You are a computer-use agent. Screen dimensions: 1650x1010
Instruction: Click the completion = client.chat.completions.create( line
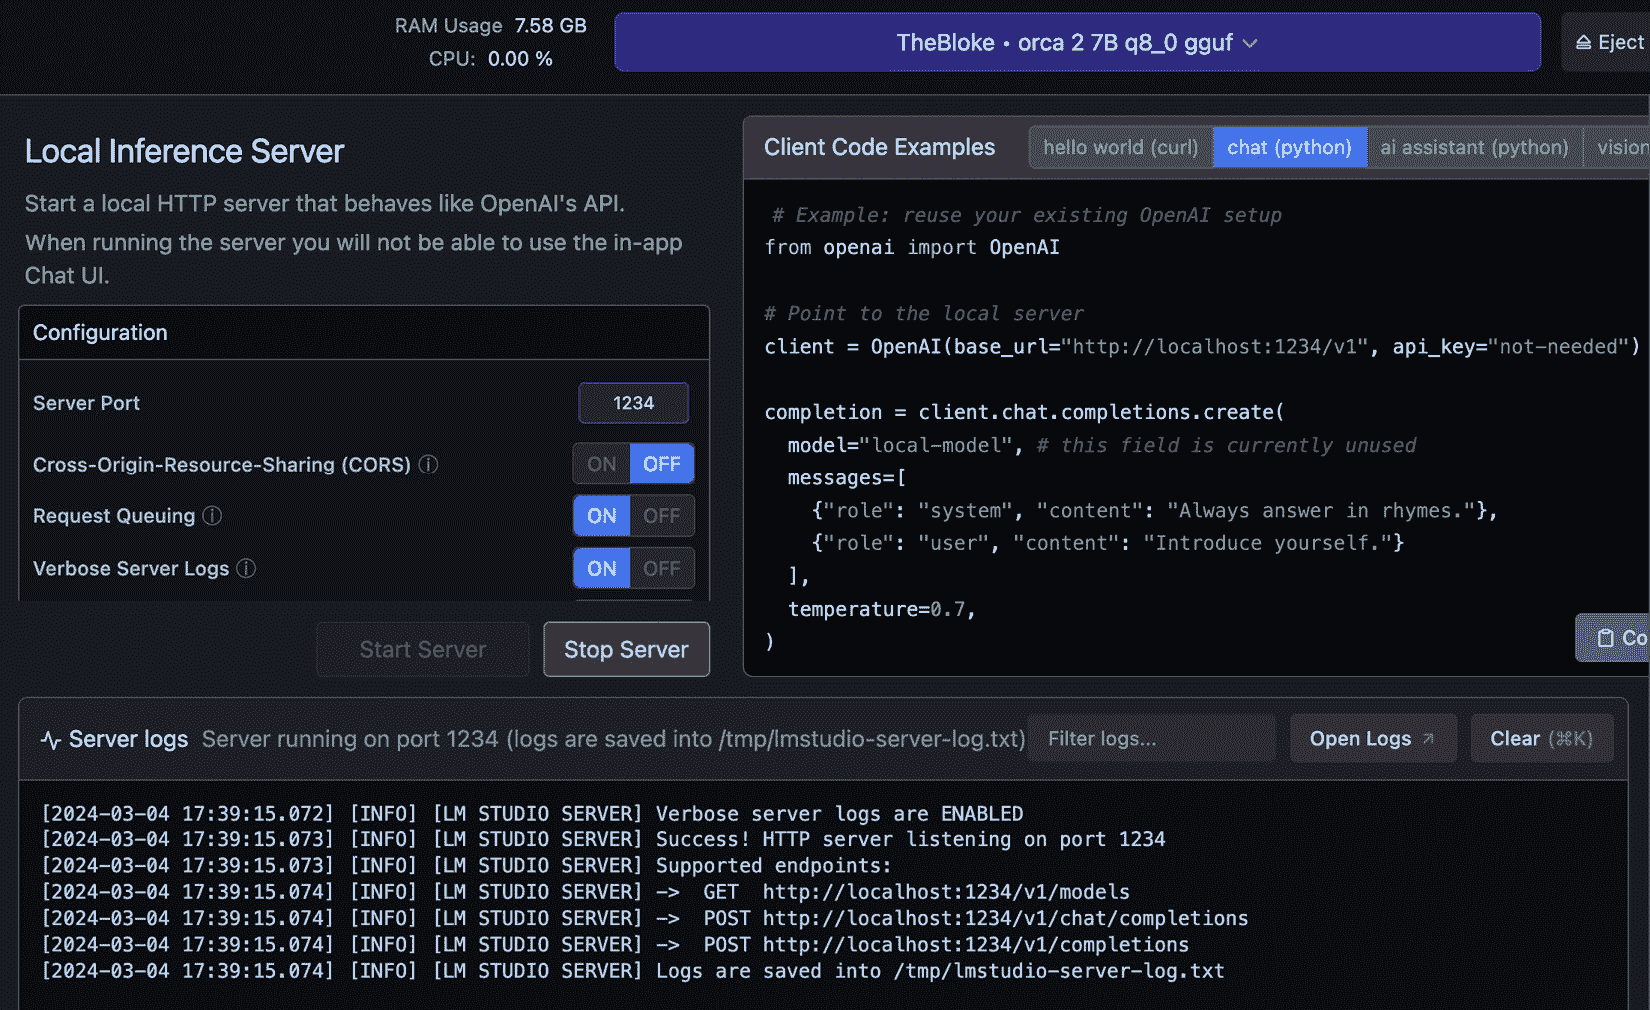coord(1024,412)
